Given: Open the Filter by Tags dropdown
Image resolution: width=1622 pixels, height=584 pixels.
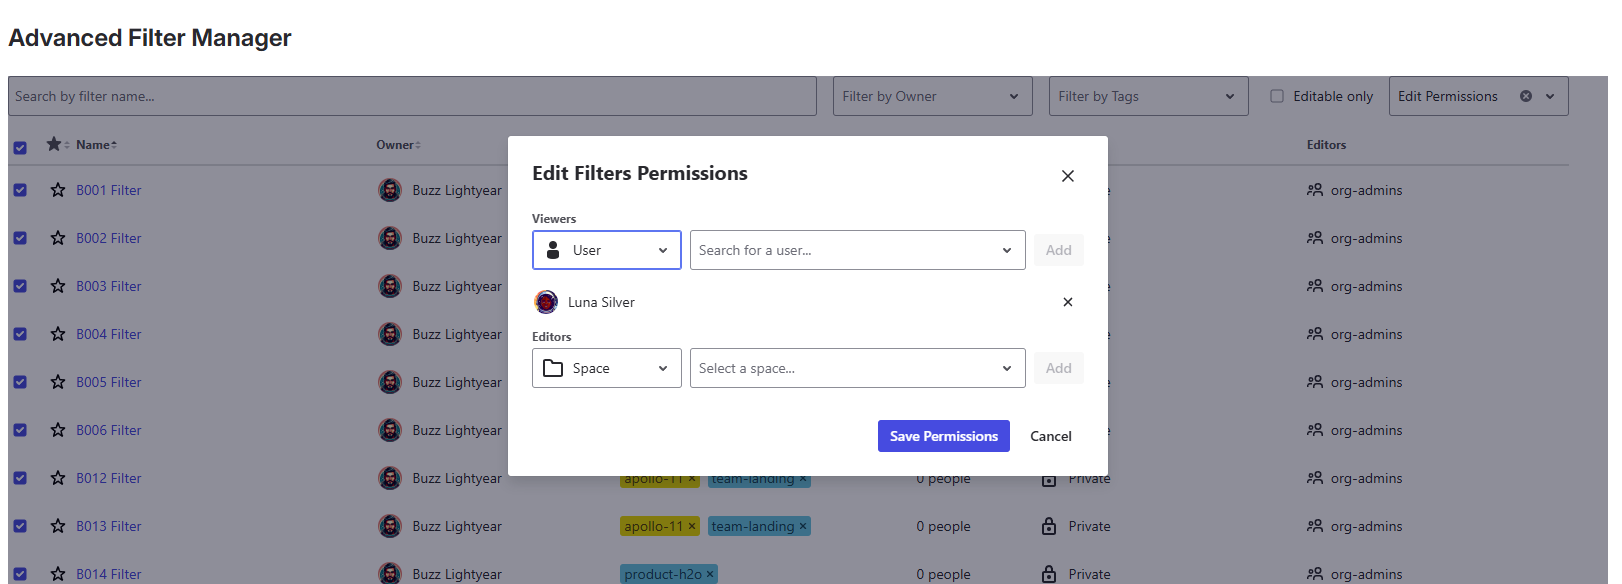Looking at the screenshot, I should click(1147, 96).
